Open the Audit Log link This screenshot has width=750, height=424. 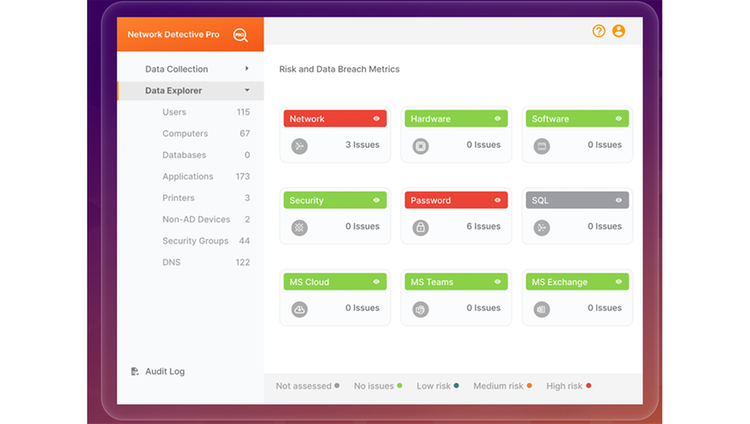tap(165, 371)
